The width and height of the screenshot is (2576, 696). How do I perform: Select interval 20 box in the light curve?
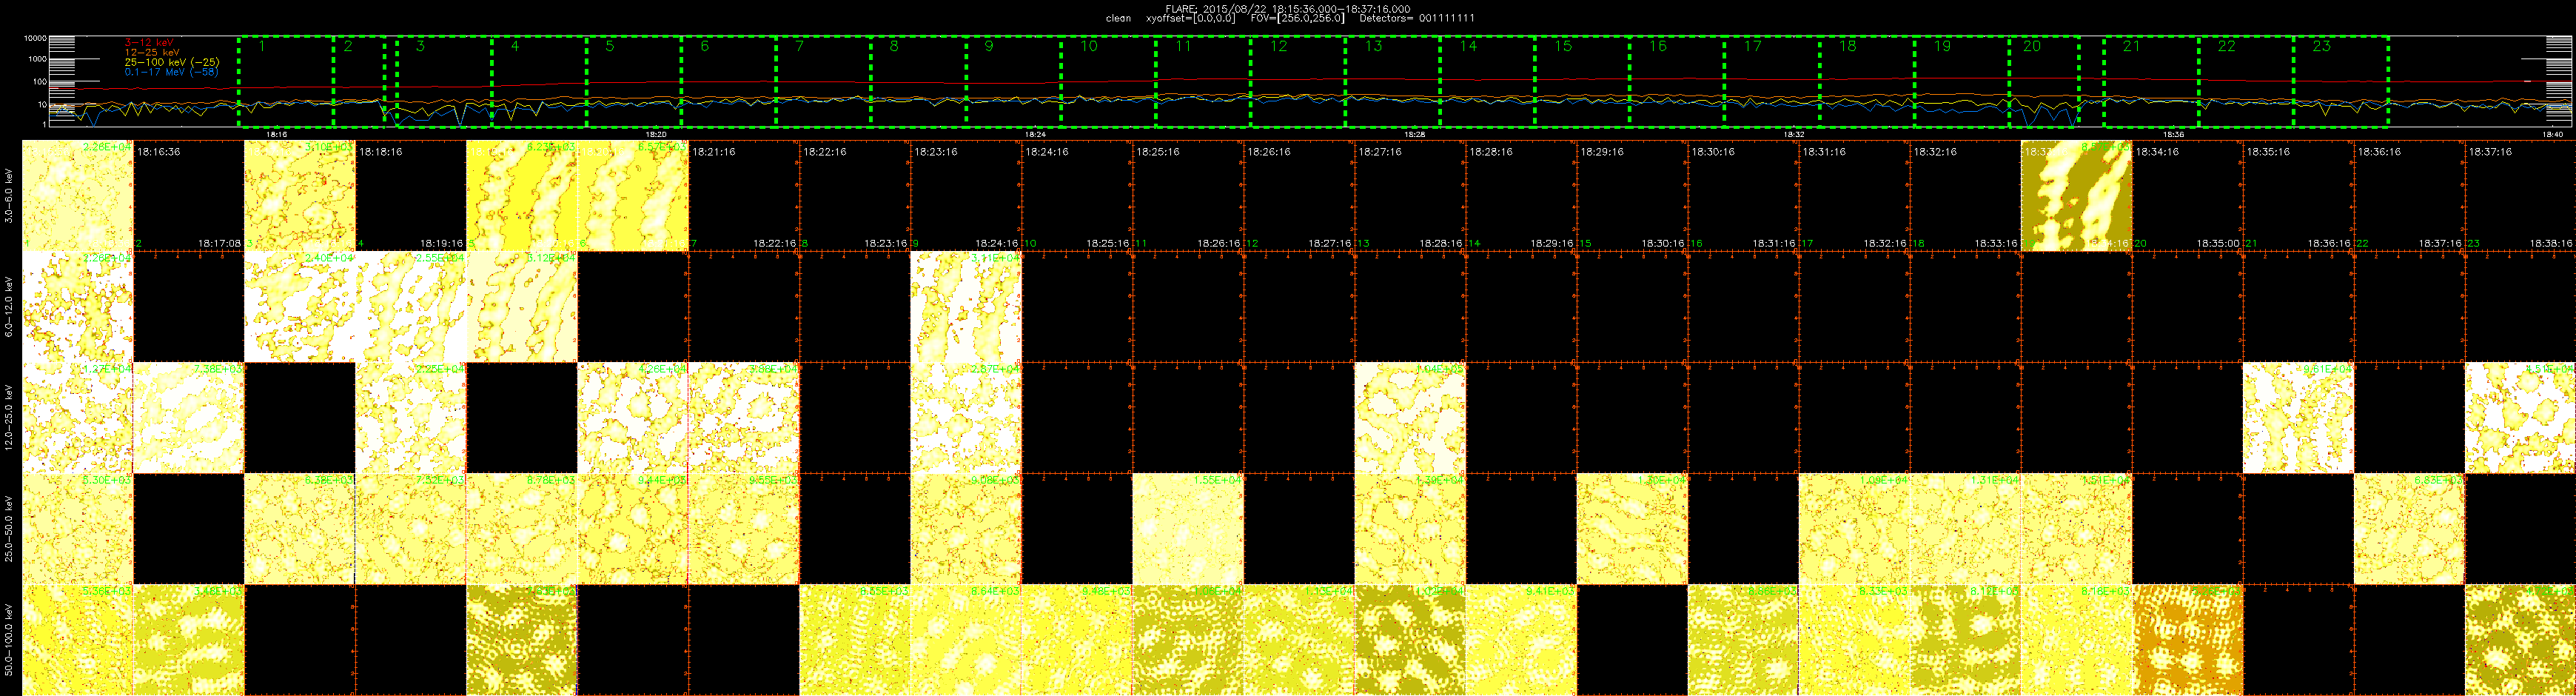2045,81
